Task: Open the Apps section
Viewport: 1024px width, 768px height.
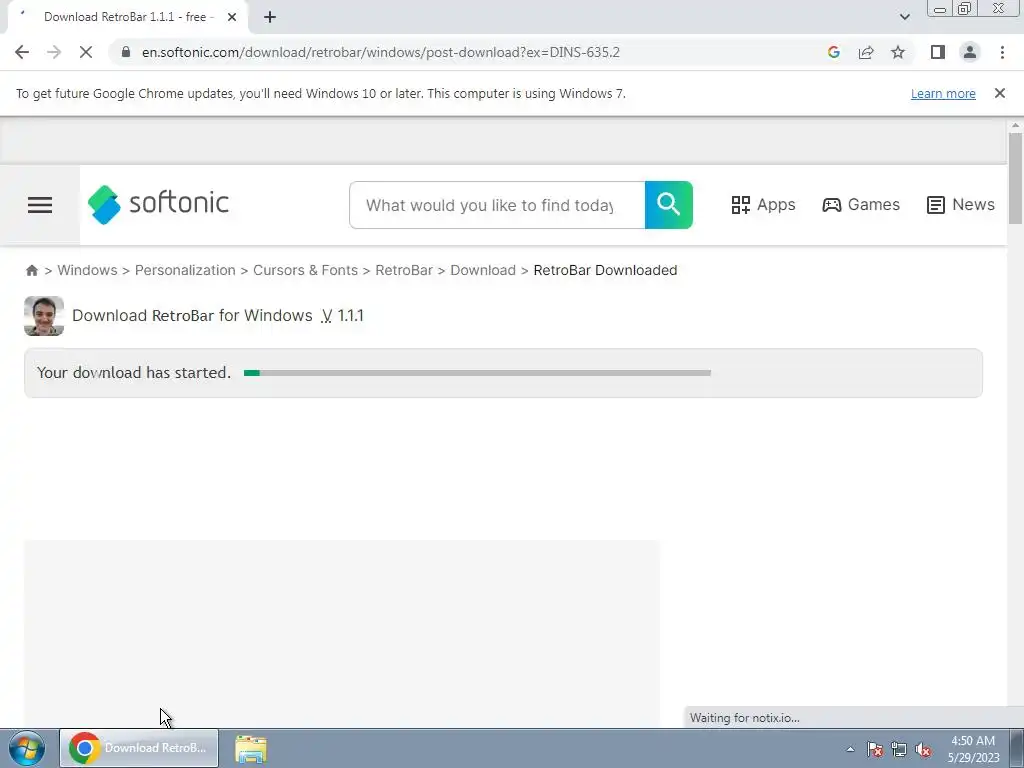Action: point(763,204)
